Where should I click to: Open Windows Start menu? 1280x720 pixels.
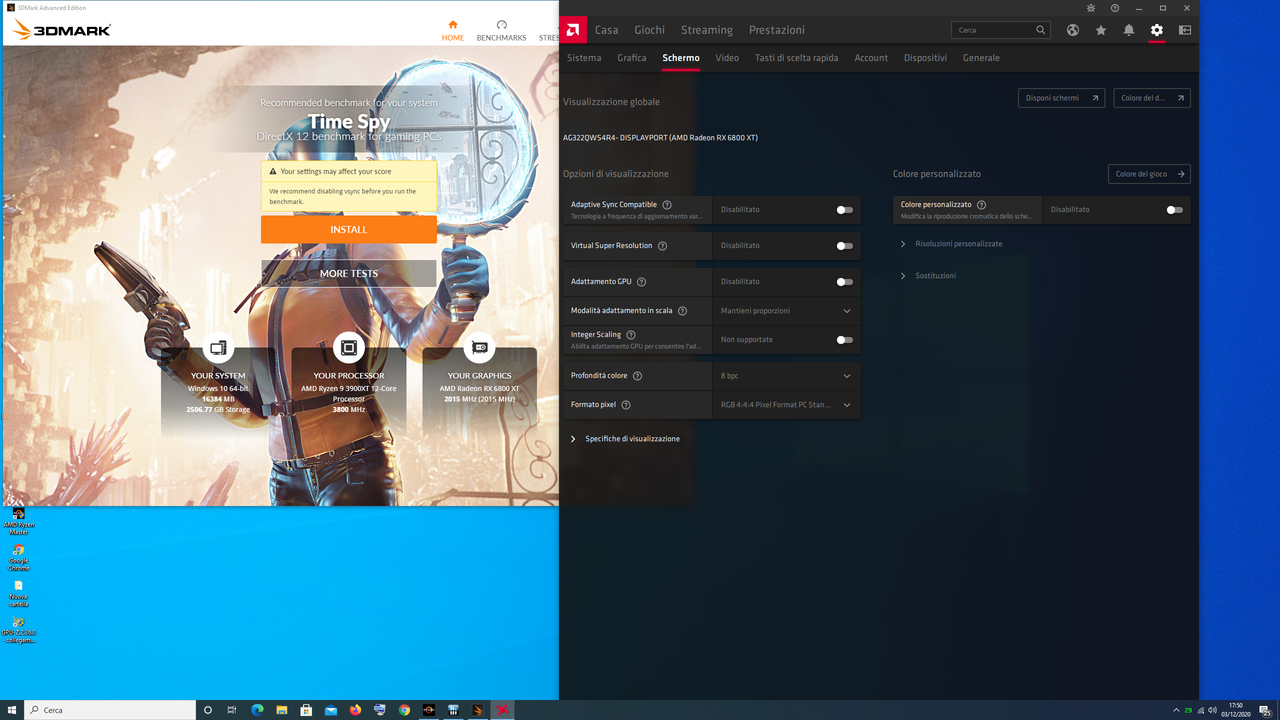[x=10, y=710]
